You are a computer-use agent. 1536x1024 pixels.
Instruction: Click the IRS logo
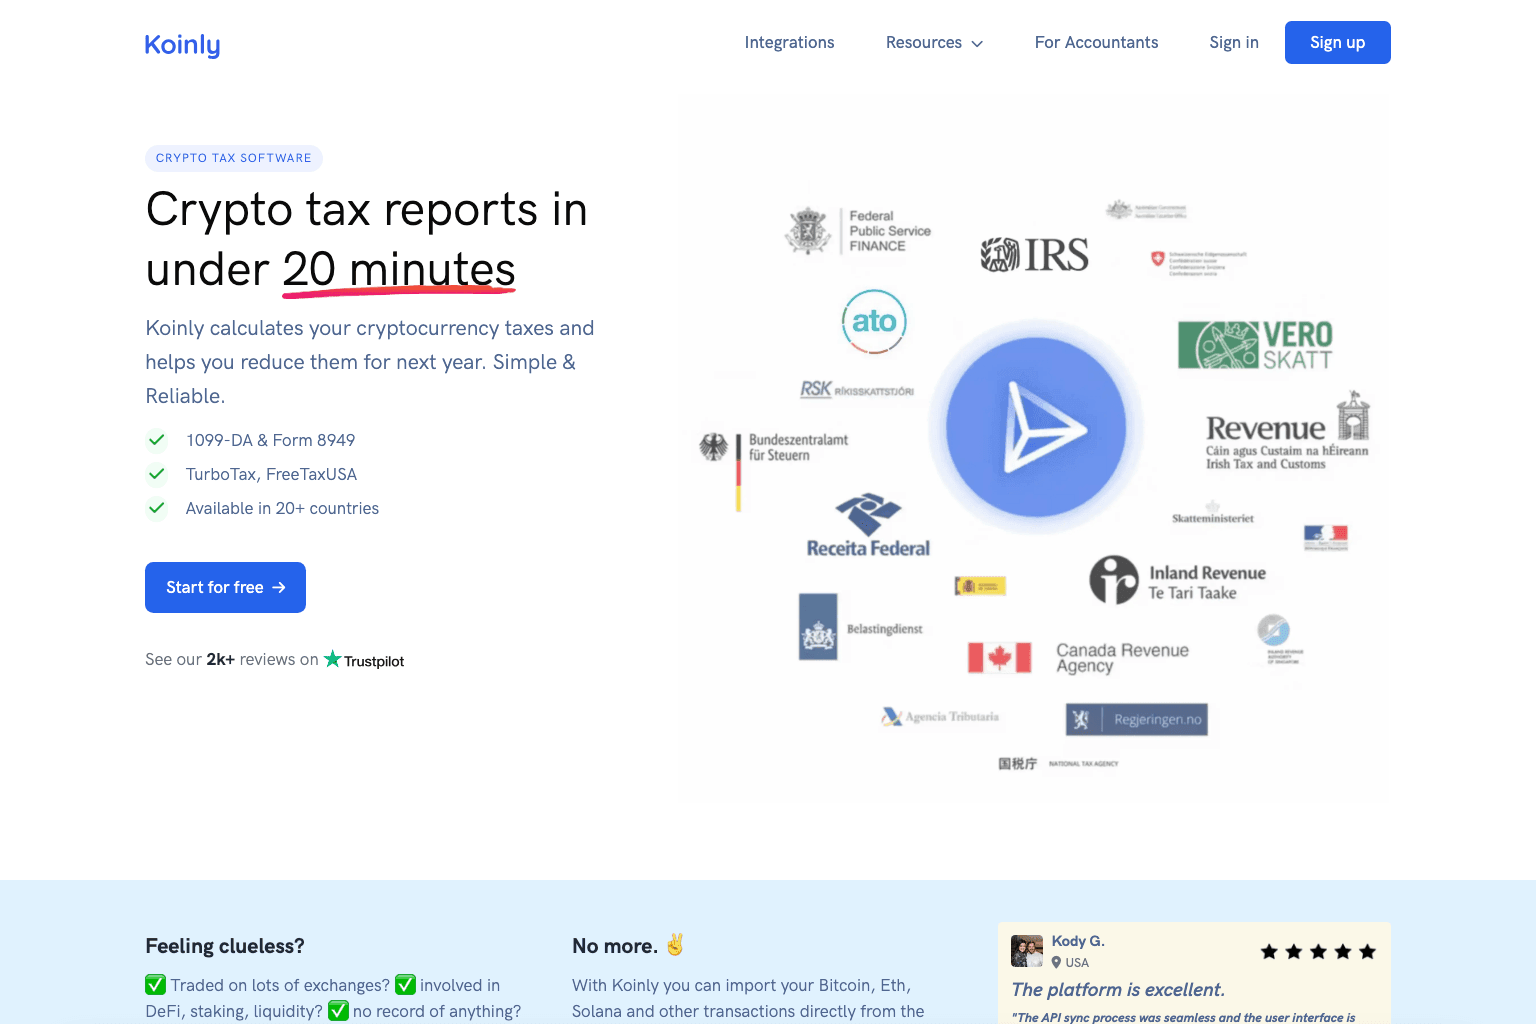[x=1034, y=255]
